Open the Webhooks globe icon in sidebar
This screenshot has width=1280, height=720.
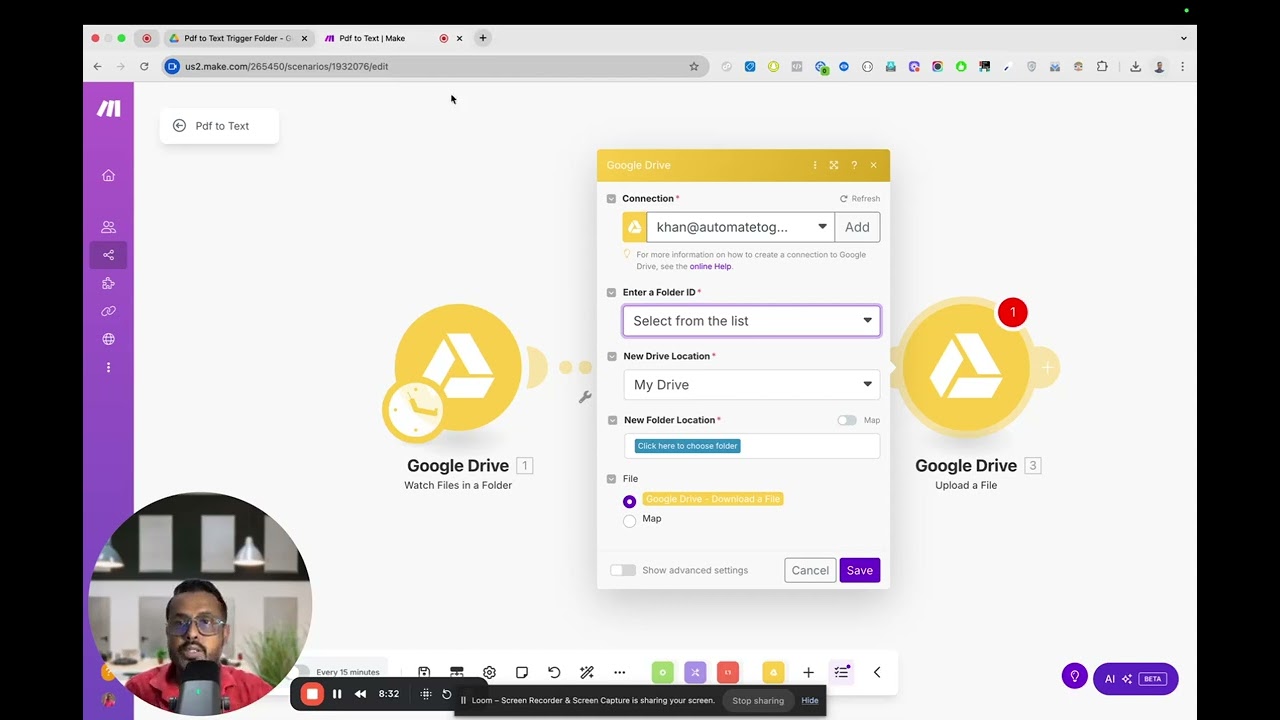(x=108, y=339)
